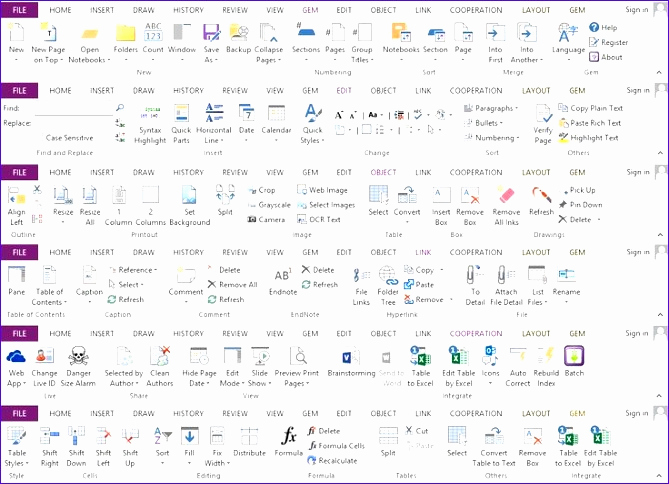This screenshot has width=669, height=484.
Task: Open the Web App cloud icon
Action: [16, 356]
